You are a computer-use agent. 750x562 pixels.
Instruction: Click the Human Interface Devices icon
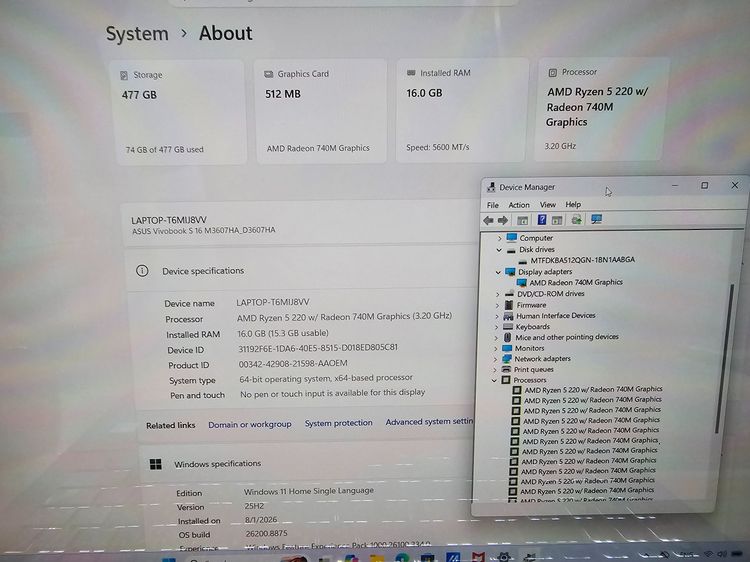508,316
